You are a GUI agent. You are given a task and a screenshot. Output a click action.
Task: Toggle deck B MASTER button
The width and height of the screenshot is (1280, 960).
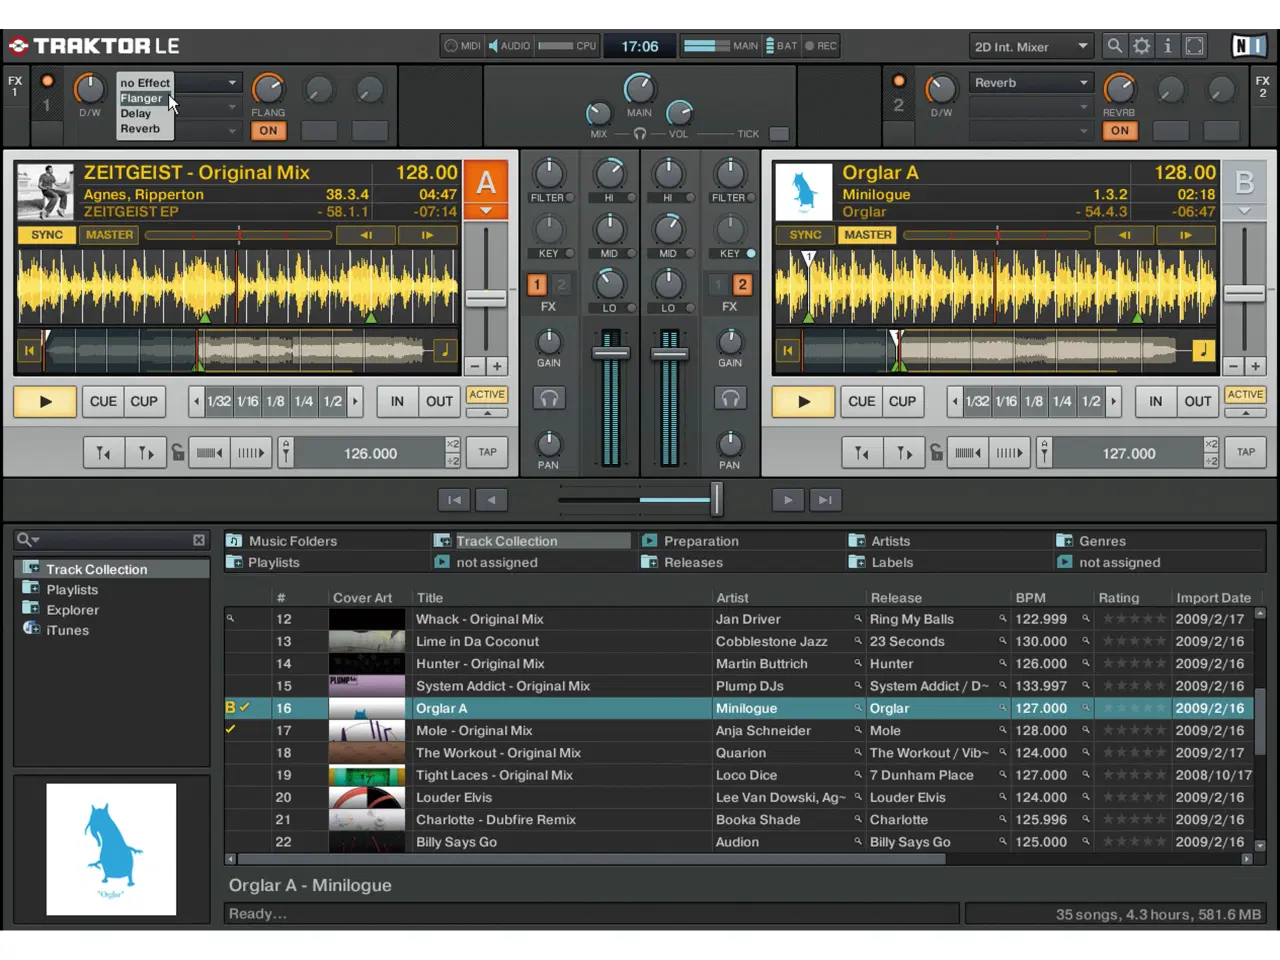(x=867, y=235)
